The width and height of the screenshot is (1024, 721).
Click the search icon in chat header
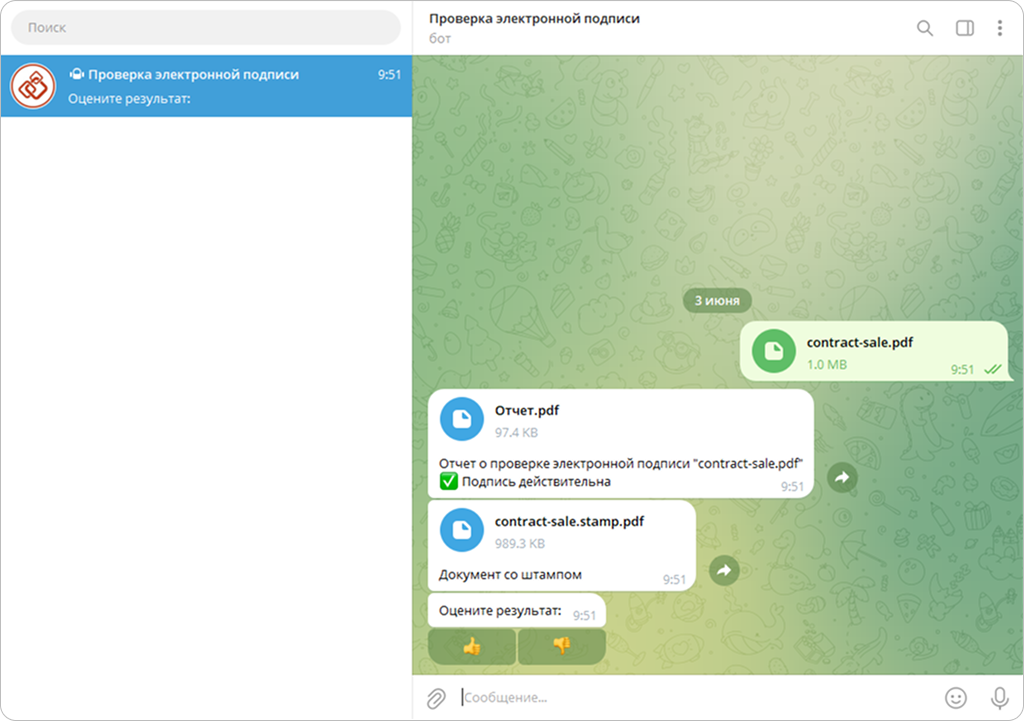coord(925,28)
